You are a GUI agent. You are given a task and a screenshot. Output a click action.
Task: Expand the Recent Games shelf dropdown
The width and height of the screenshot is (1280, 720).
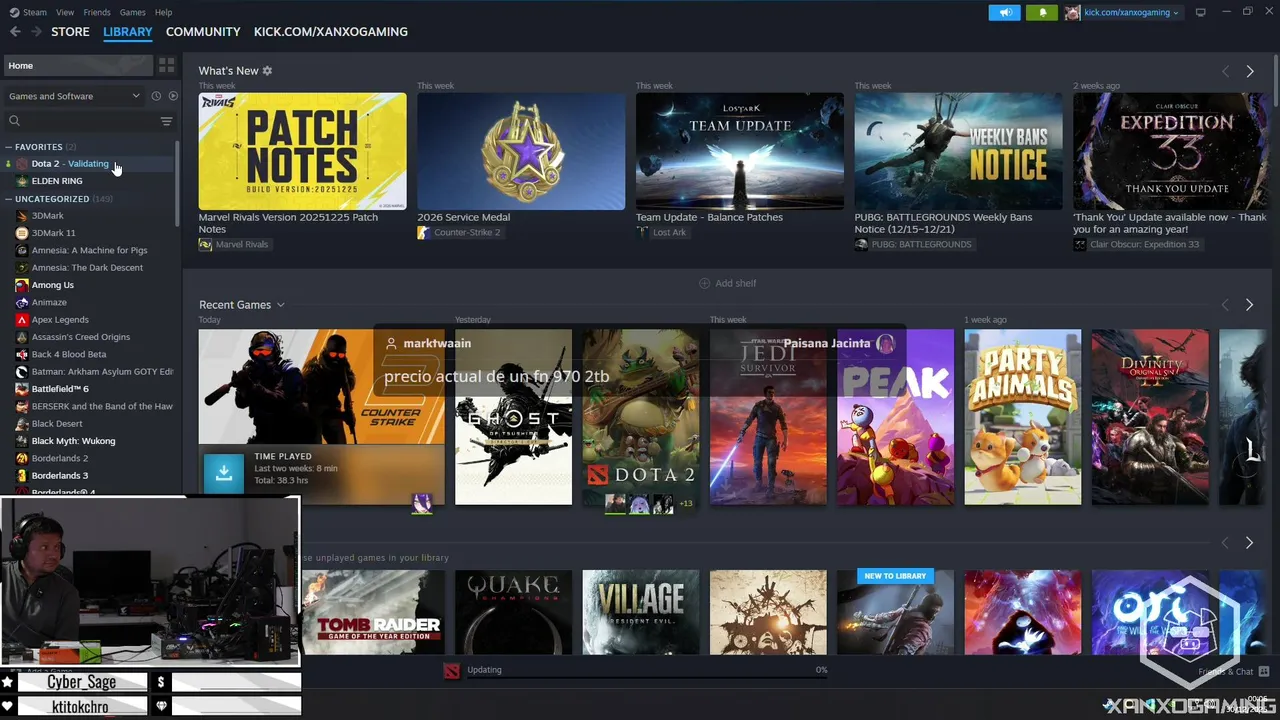[x=281, y=305]
